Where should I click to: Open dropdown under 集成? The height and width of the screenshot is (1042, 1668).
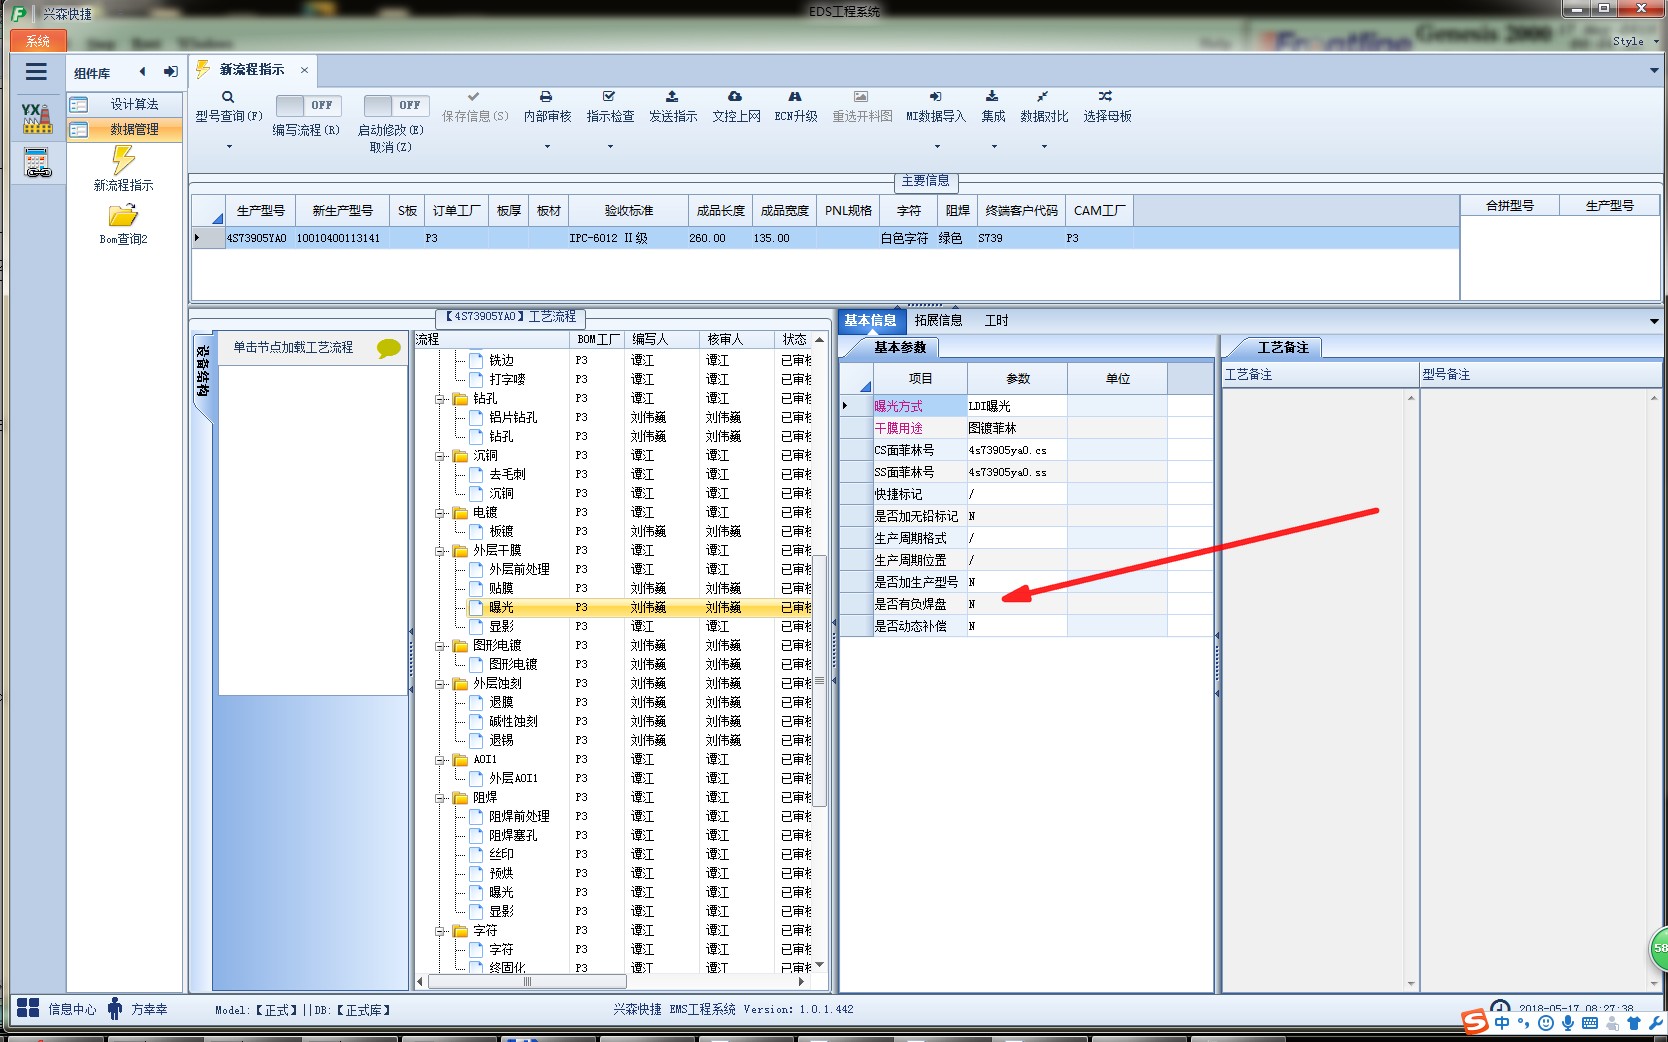994,147
